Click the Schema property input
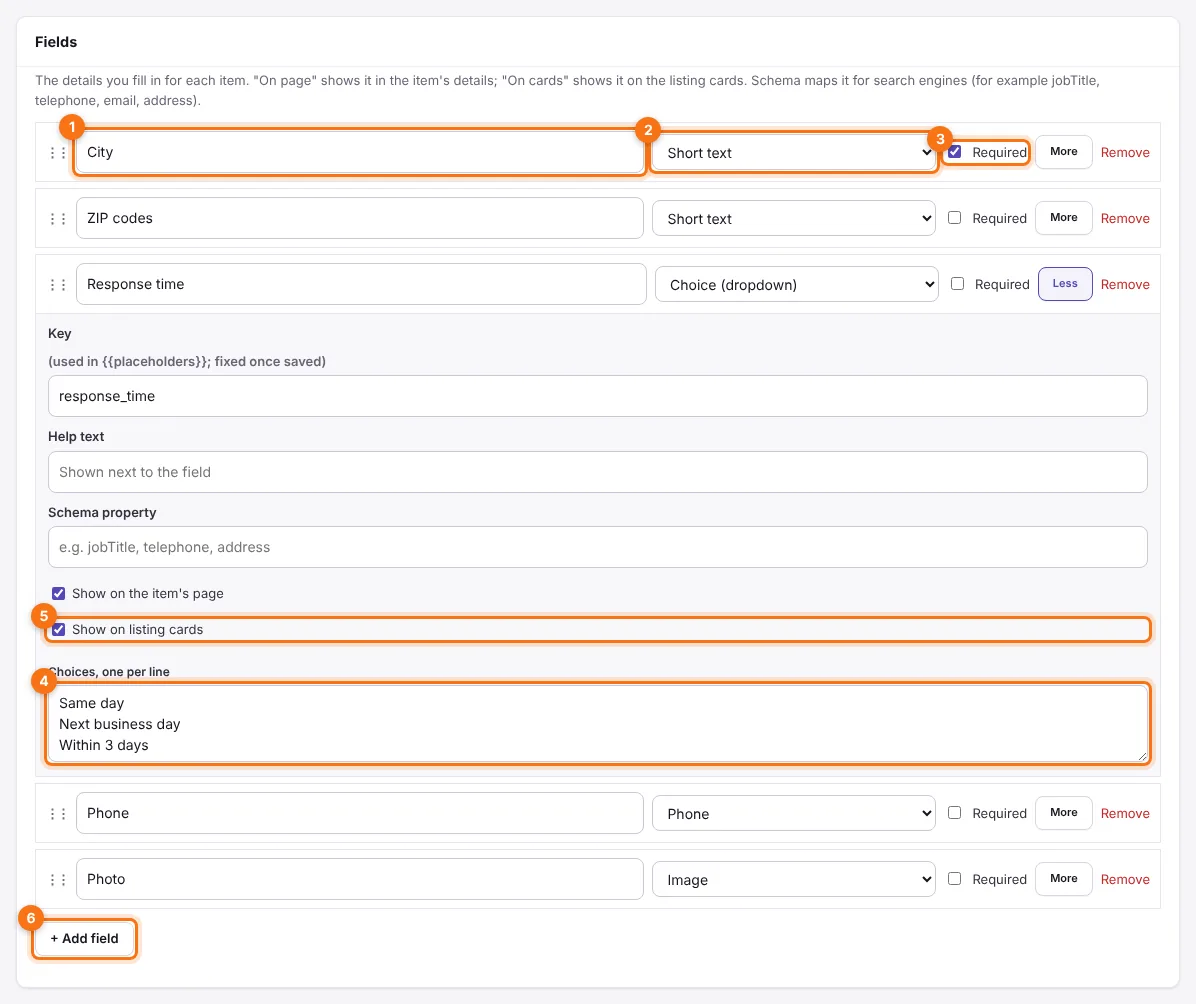The width and height of the screenshot is (1196, 1004). 597,547
